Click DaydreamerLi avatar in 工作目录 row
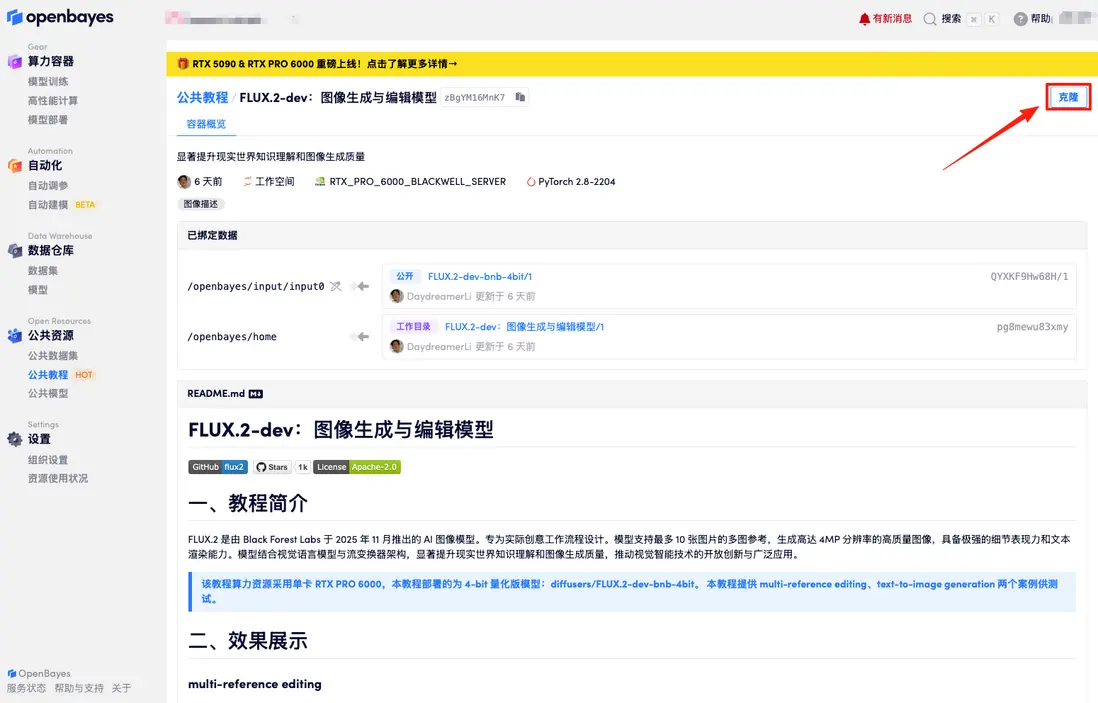 pyautogui.click(x=396, y=347)
